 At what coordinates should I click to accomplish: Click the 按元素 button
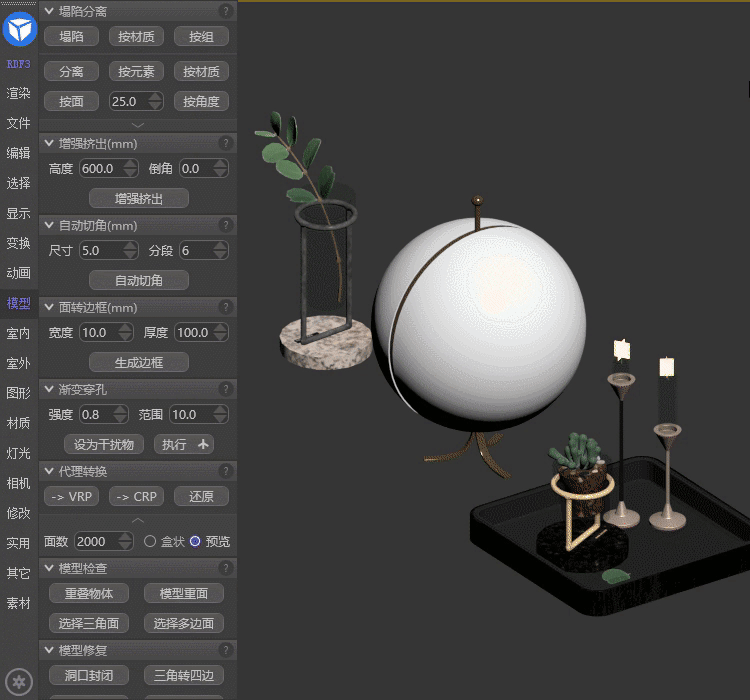click(x=136, y=71)
